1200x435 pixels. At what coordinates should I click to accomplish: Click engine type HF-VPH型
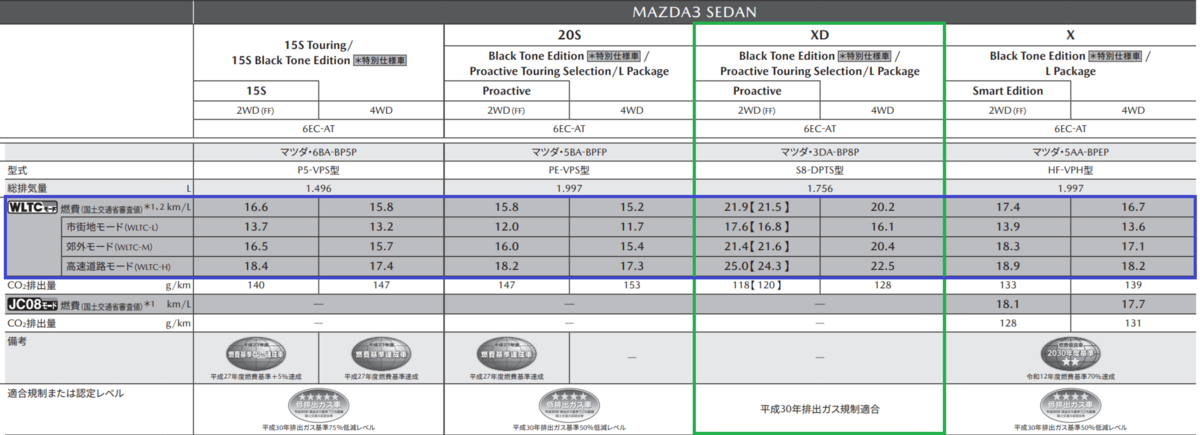pyautogui.click(x=1070, y=170)
